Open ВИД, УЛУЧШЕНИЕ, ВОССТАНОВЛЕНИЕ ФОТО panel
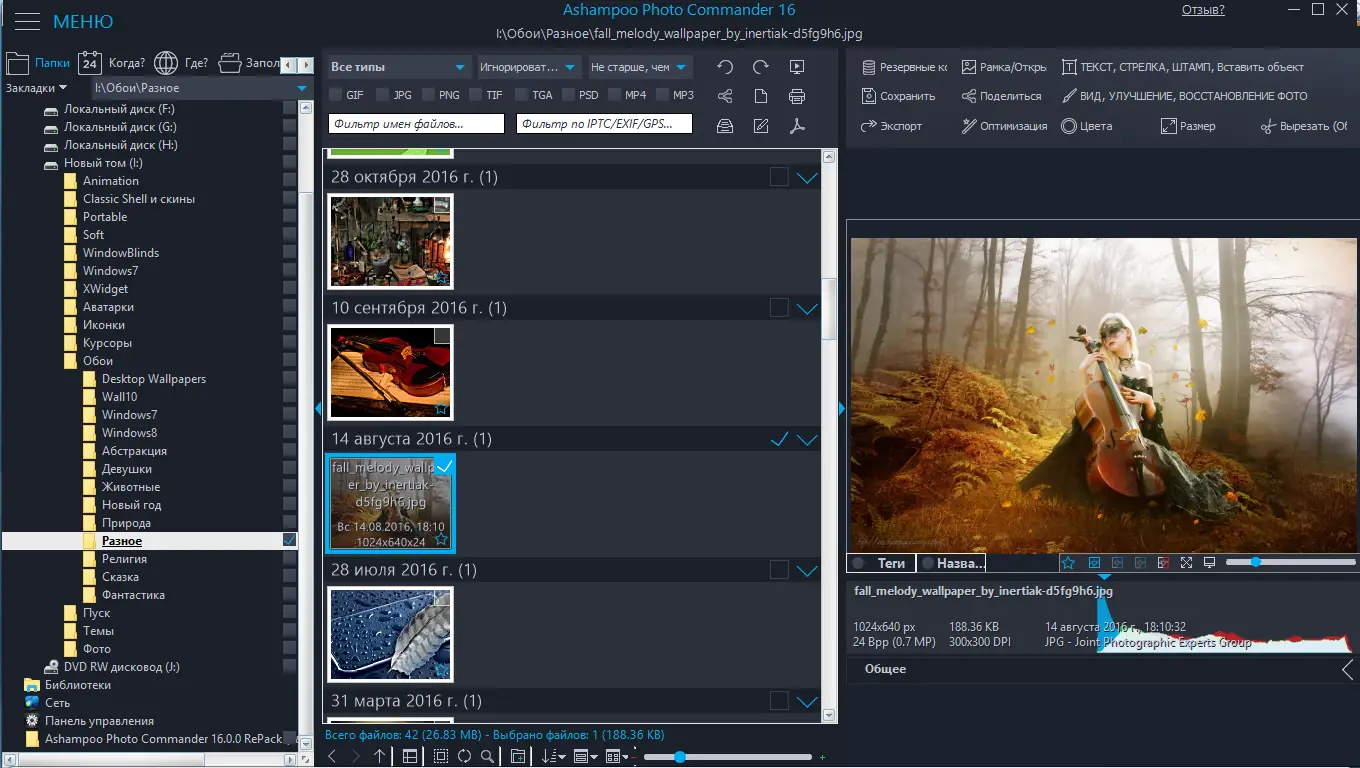This screenshot has height=768, width=1360. point(1195,96)
